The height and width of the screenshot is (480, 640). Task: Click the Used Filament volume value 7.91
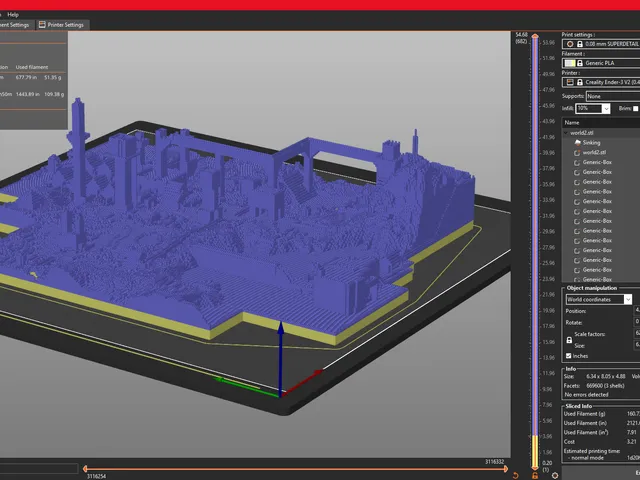pos(631,432)
